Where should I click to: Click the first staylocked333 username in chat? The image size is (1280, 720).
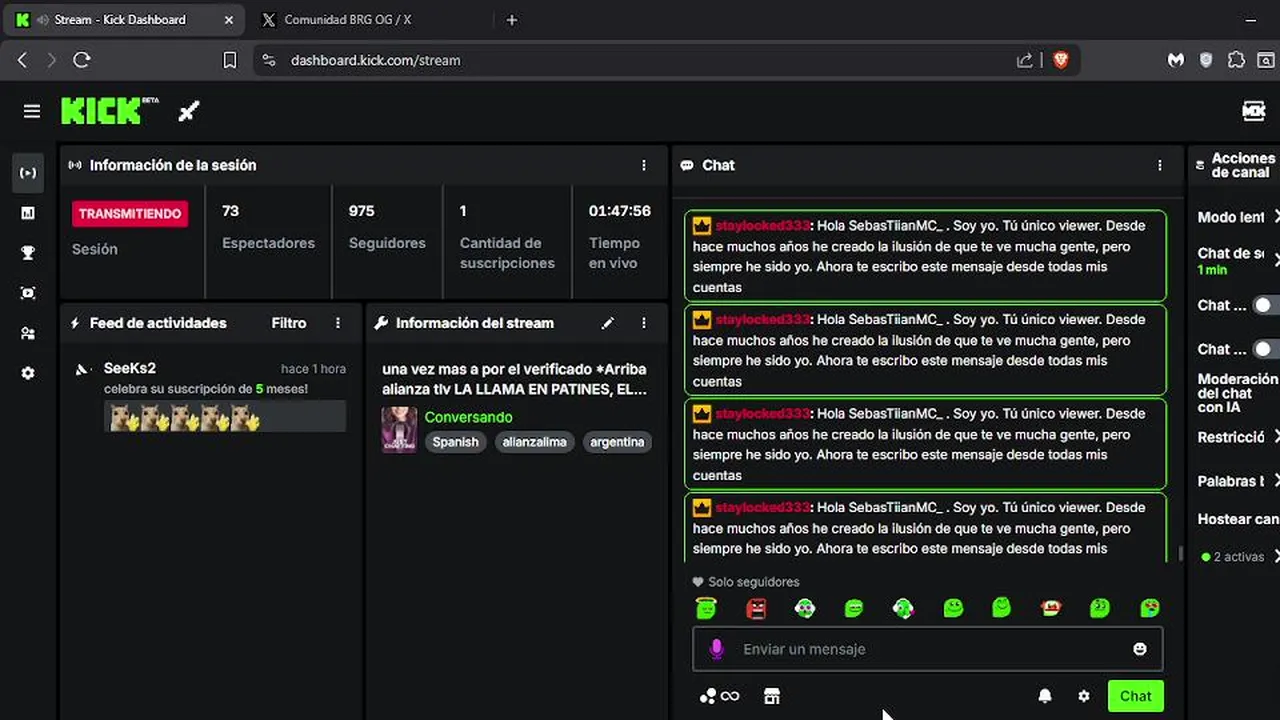pos(762,225)
